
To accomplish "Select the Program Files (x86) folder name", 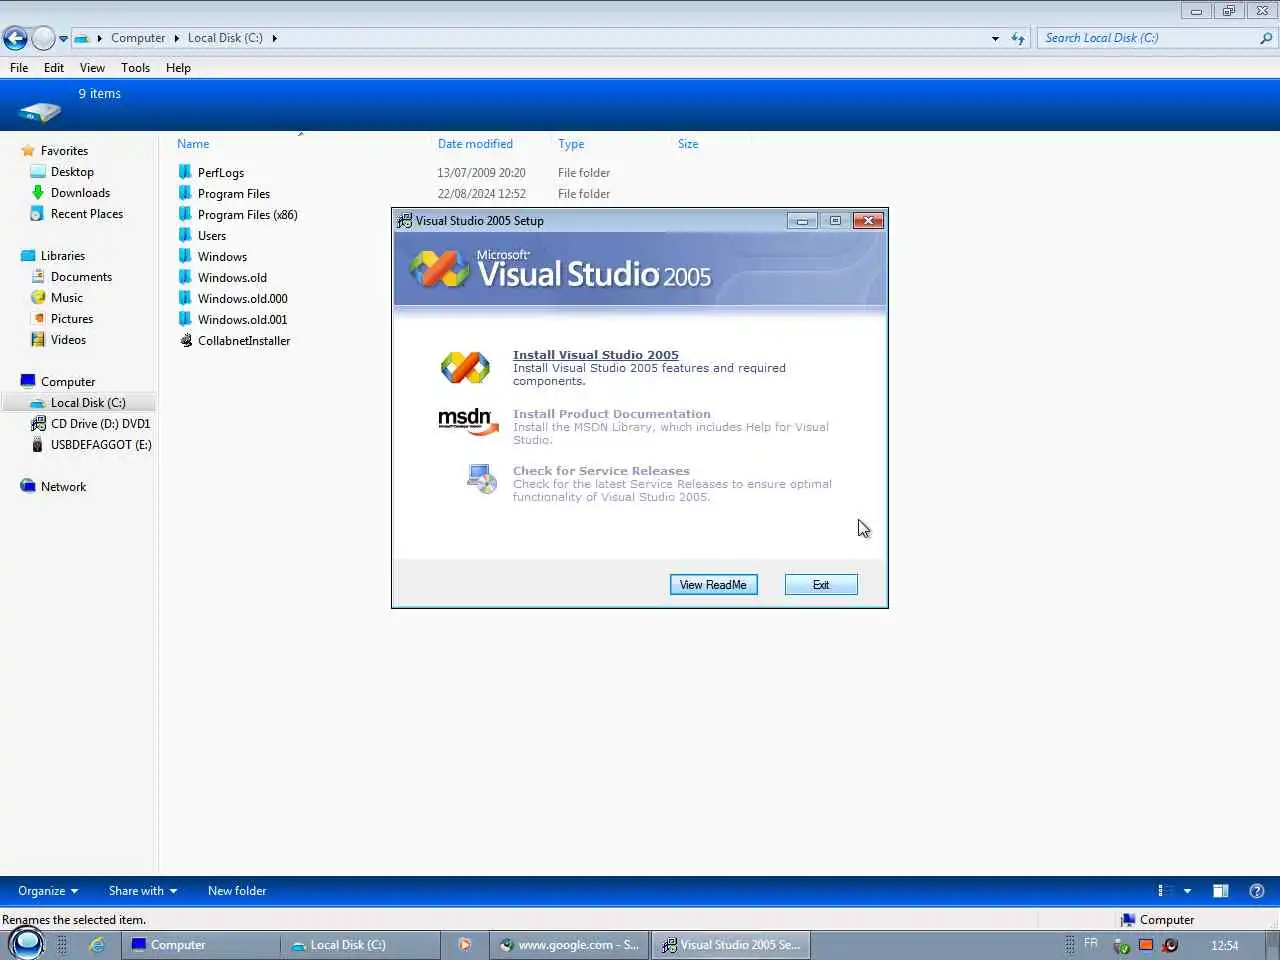I will point(248,215).
